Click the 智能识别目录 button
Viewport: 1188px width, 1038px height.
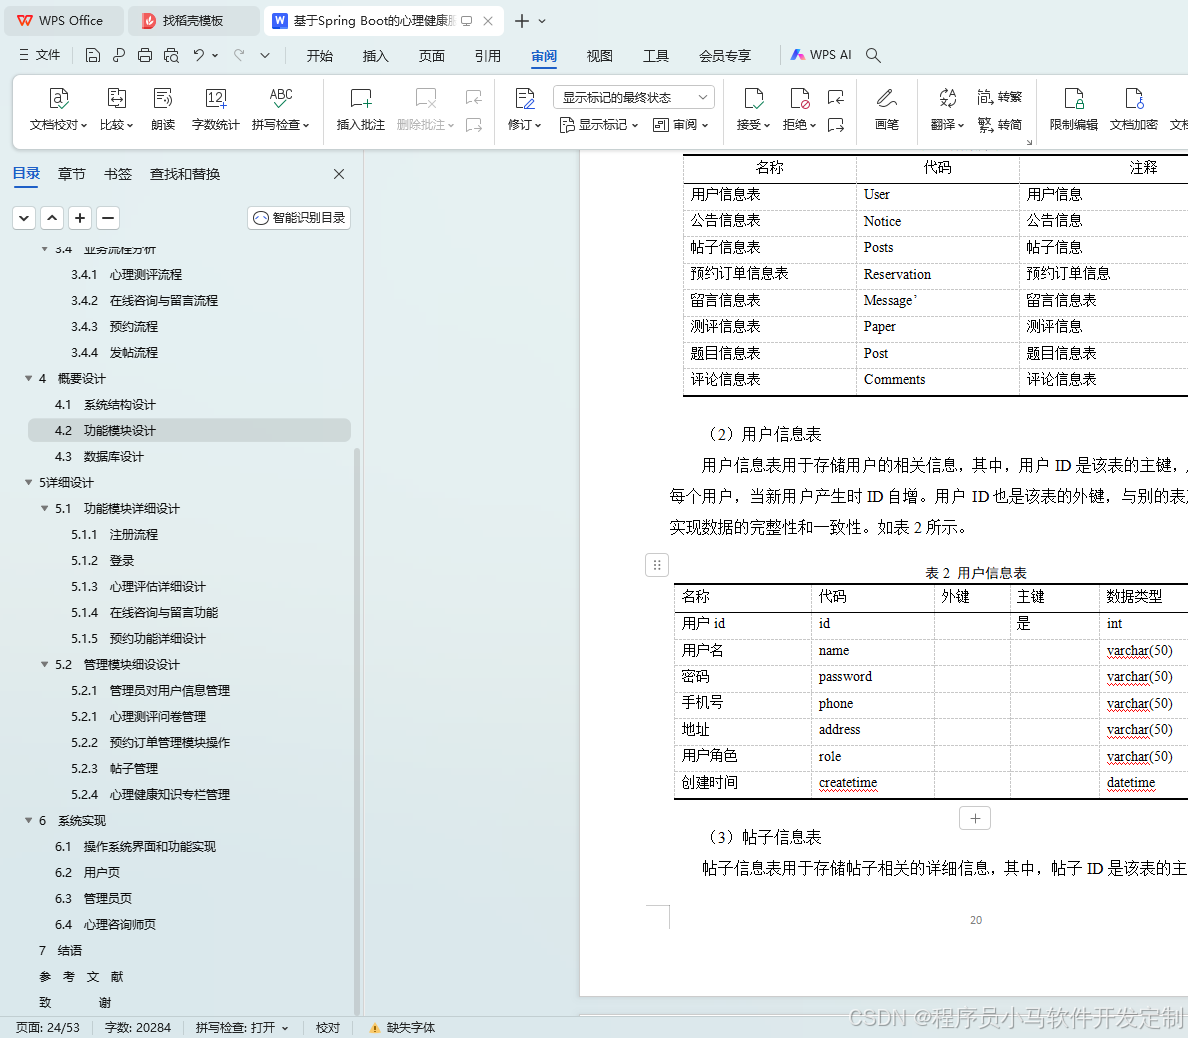tap(298, 217)
